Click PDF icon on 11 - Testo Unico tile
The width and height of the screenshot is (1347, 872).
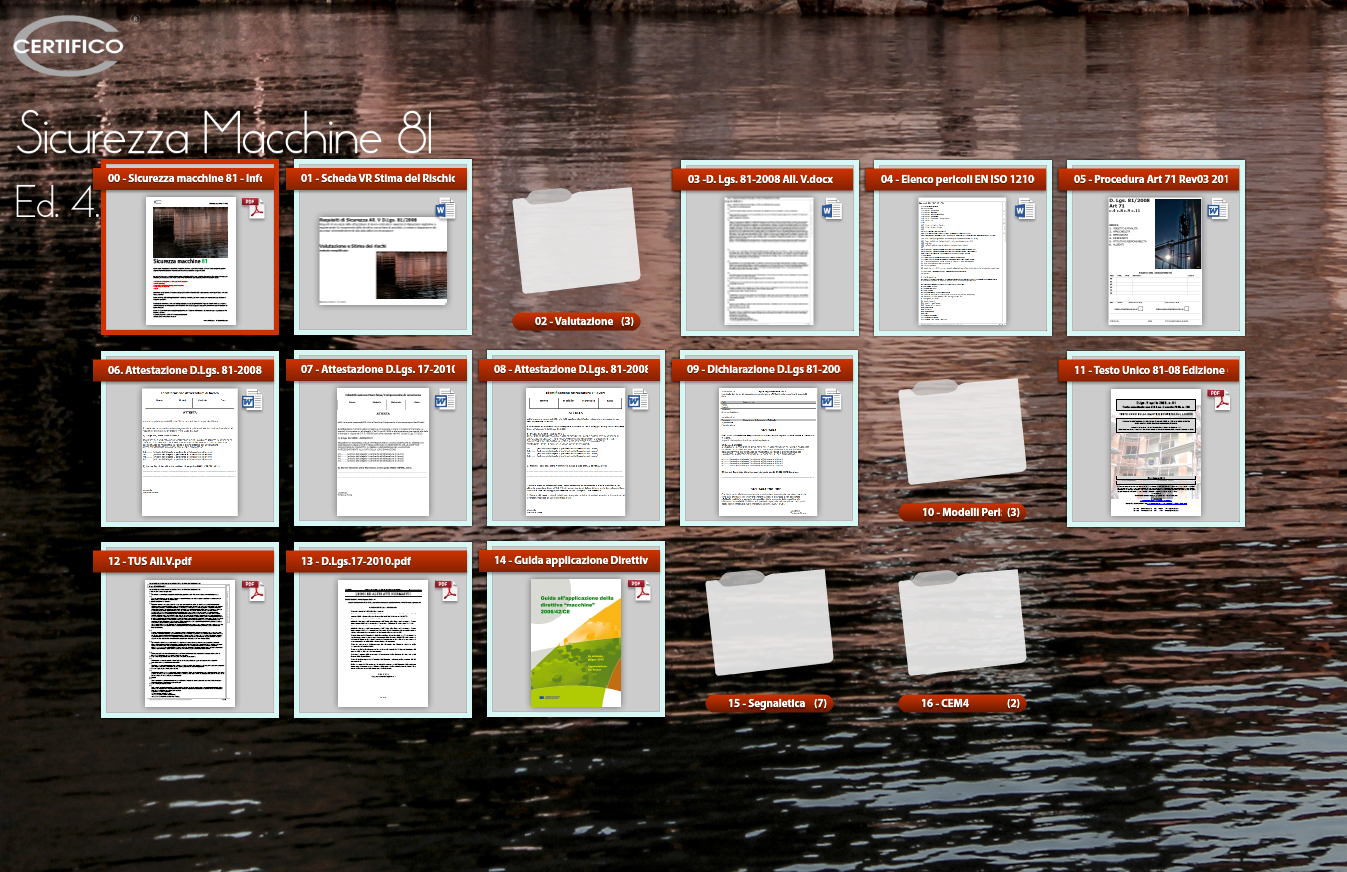click(x=1220, y=399)
